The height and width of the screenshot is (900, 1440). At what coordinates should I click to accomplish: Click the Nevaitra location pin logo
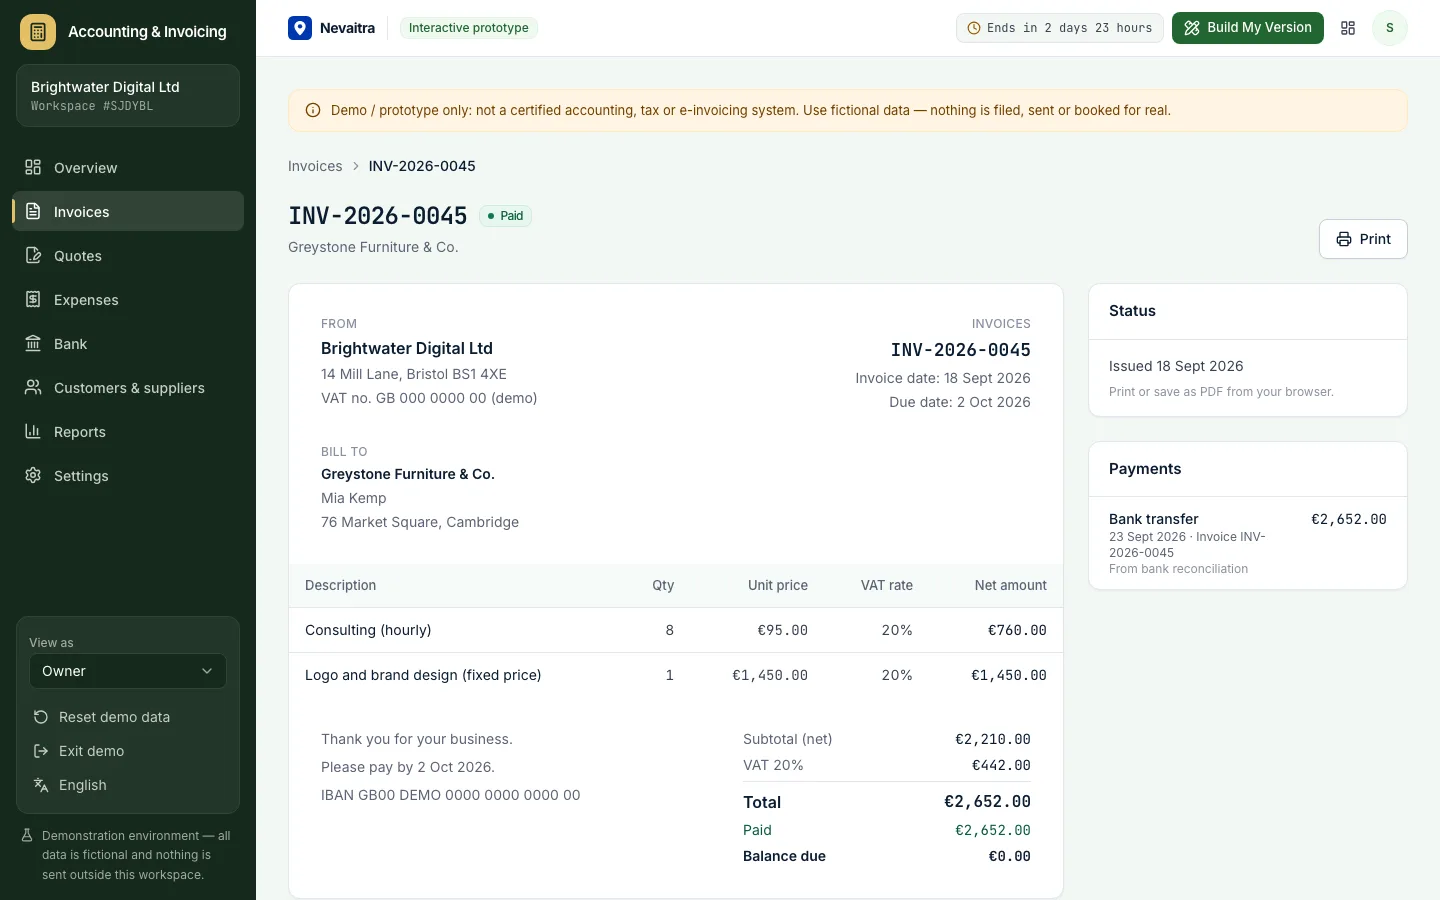(300, 28)
